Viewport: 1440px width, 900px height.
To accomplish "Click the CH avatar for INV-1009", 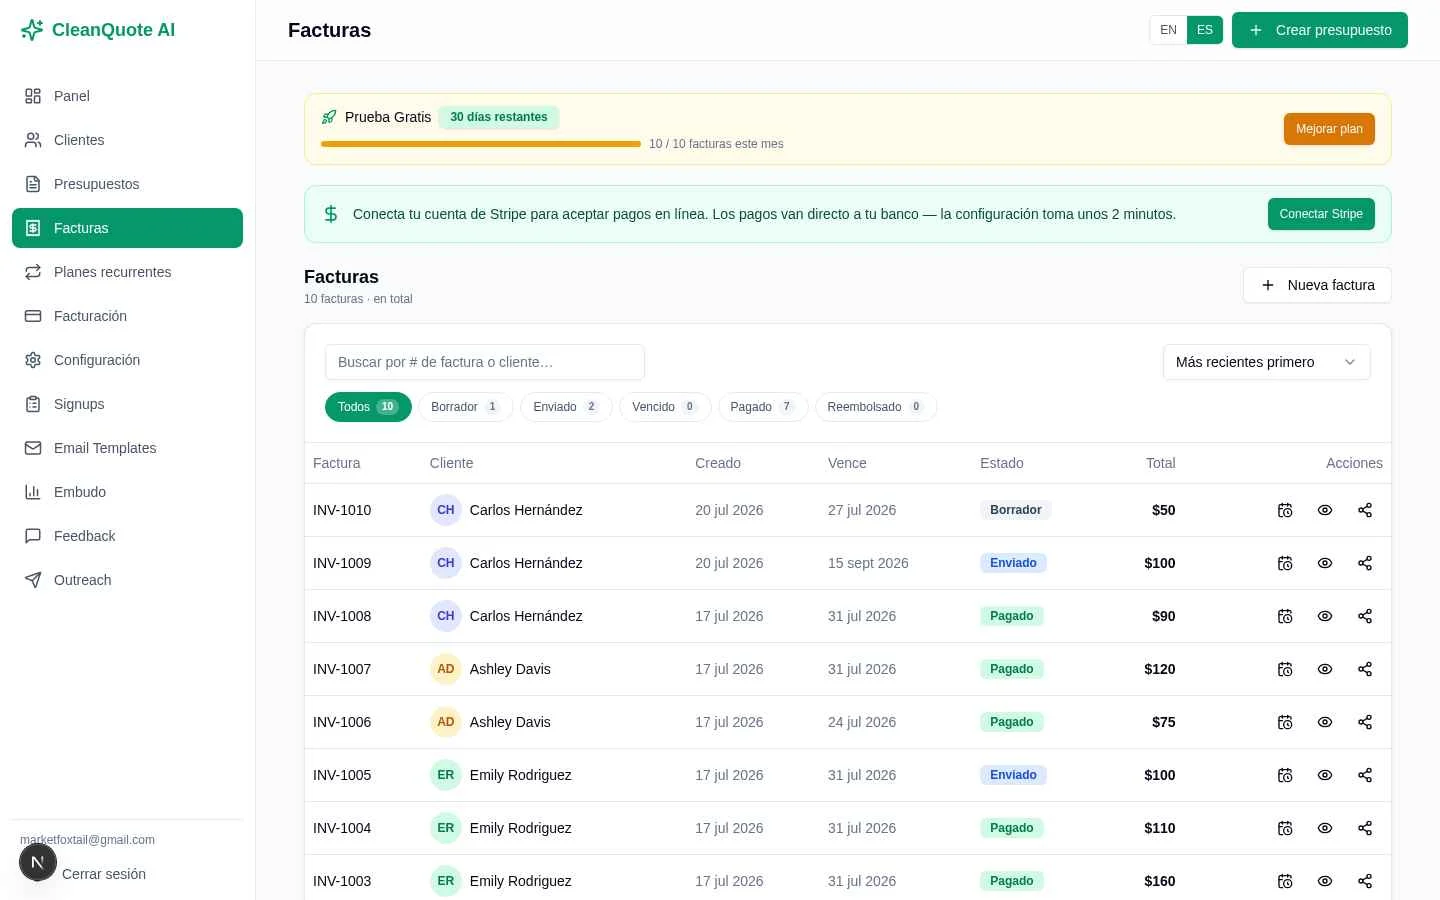I will 446,563.
